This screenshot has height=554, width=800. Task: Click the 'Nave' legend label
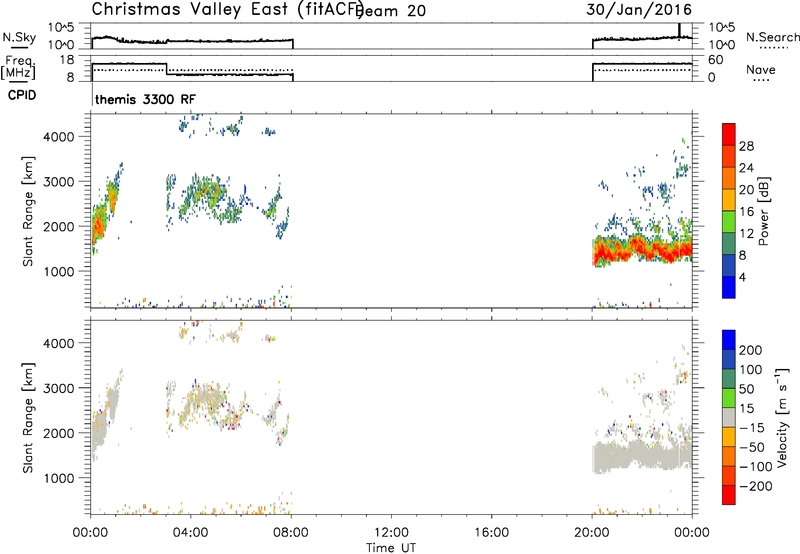[761, 70]
